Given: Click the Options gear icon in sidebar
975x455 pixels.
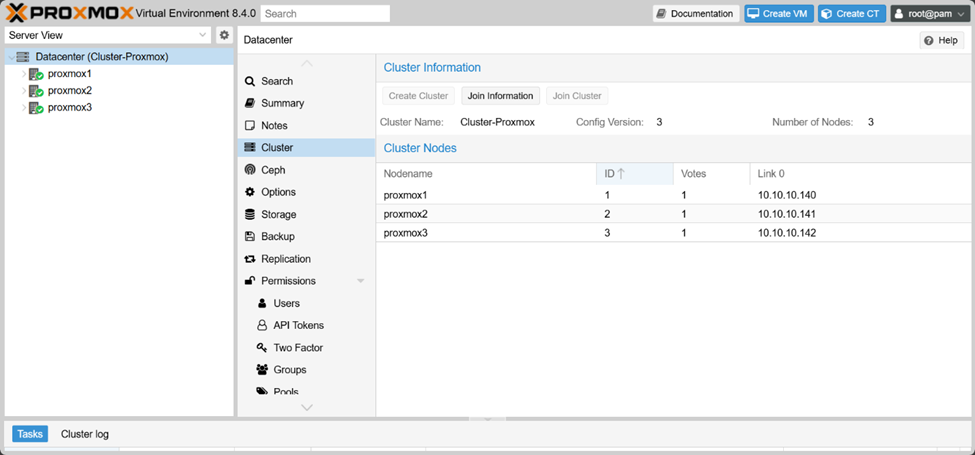Looking at the screenshot, I should tap(250, 192).
